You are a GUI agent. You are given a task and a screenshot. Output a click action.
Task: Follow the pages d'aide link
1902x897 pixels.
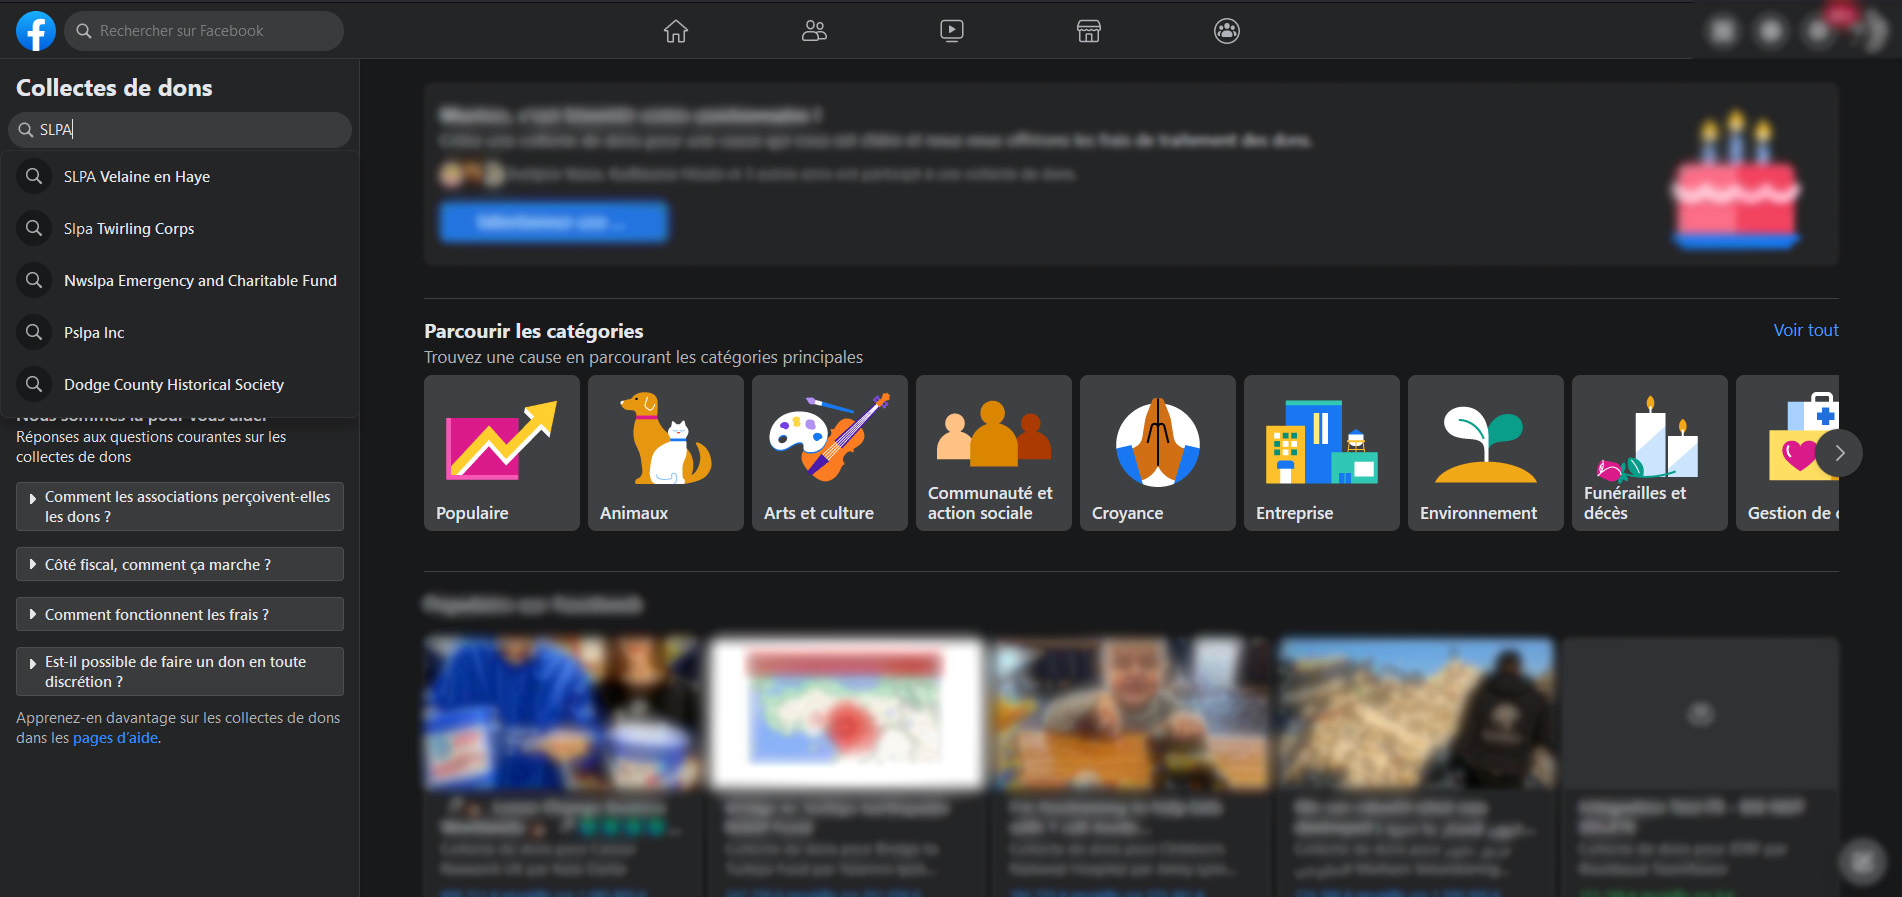(116, 738)
